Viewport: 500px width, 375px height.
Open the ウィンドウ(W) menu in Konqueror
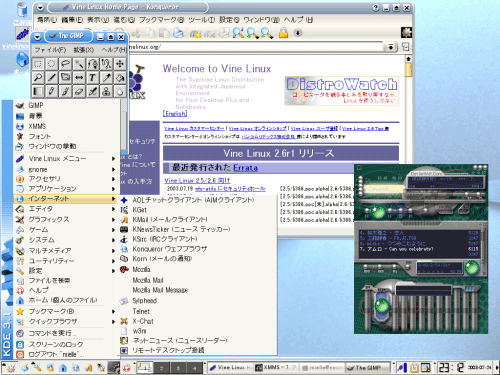[261, 20]
